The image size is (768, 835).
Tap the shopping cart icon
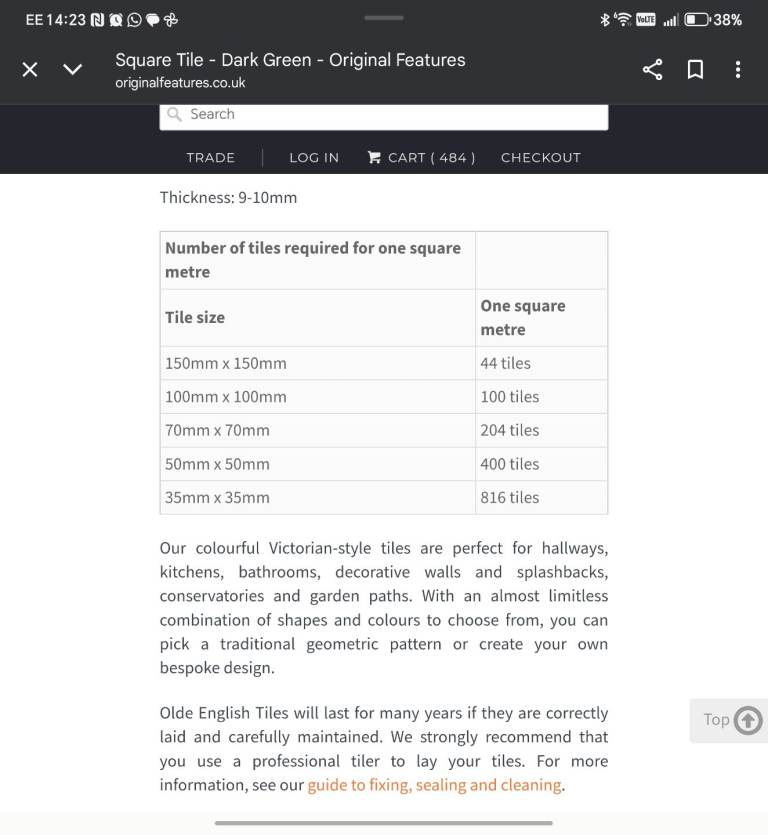[374, 157]
